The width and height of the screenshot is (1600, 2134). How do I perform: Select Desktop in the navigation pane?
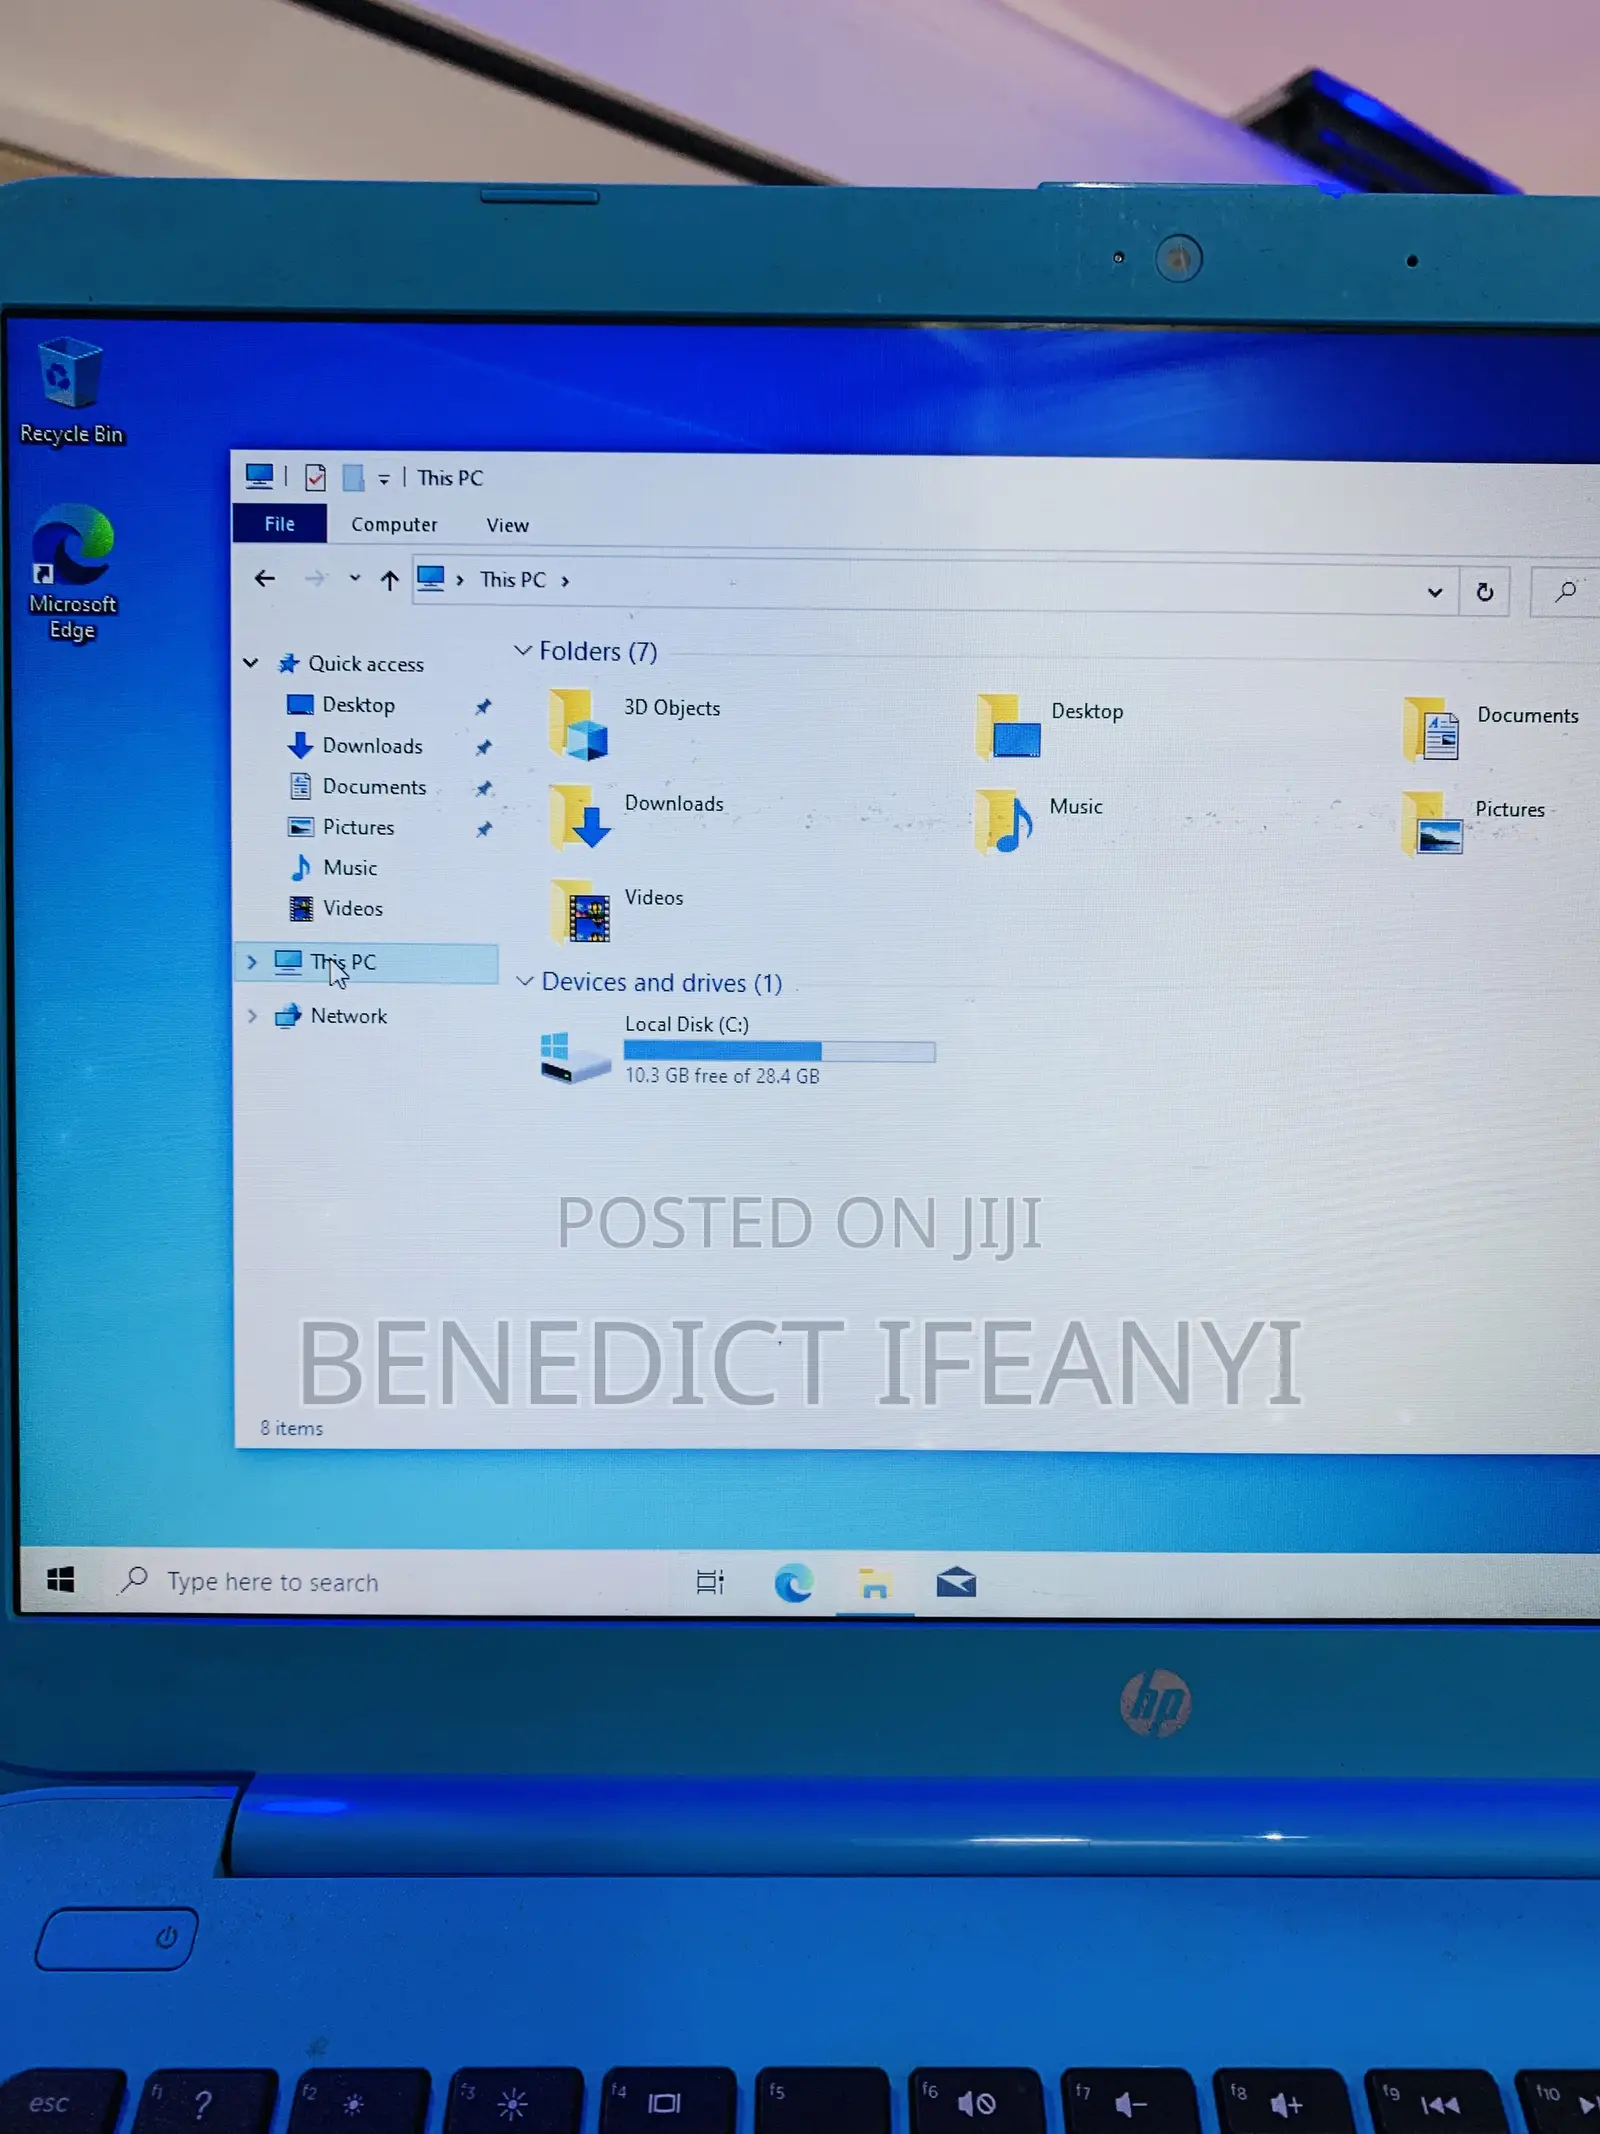pyautogui.click(x=358, y=704)
